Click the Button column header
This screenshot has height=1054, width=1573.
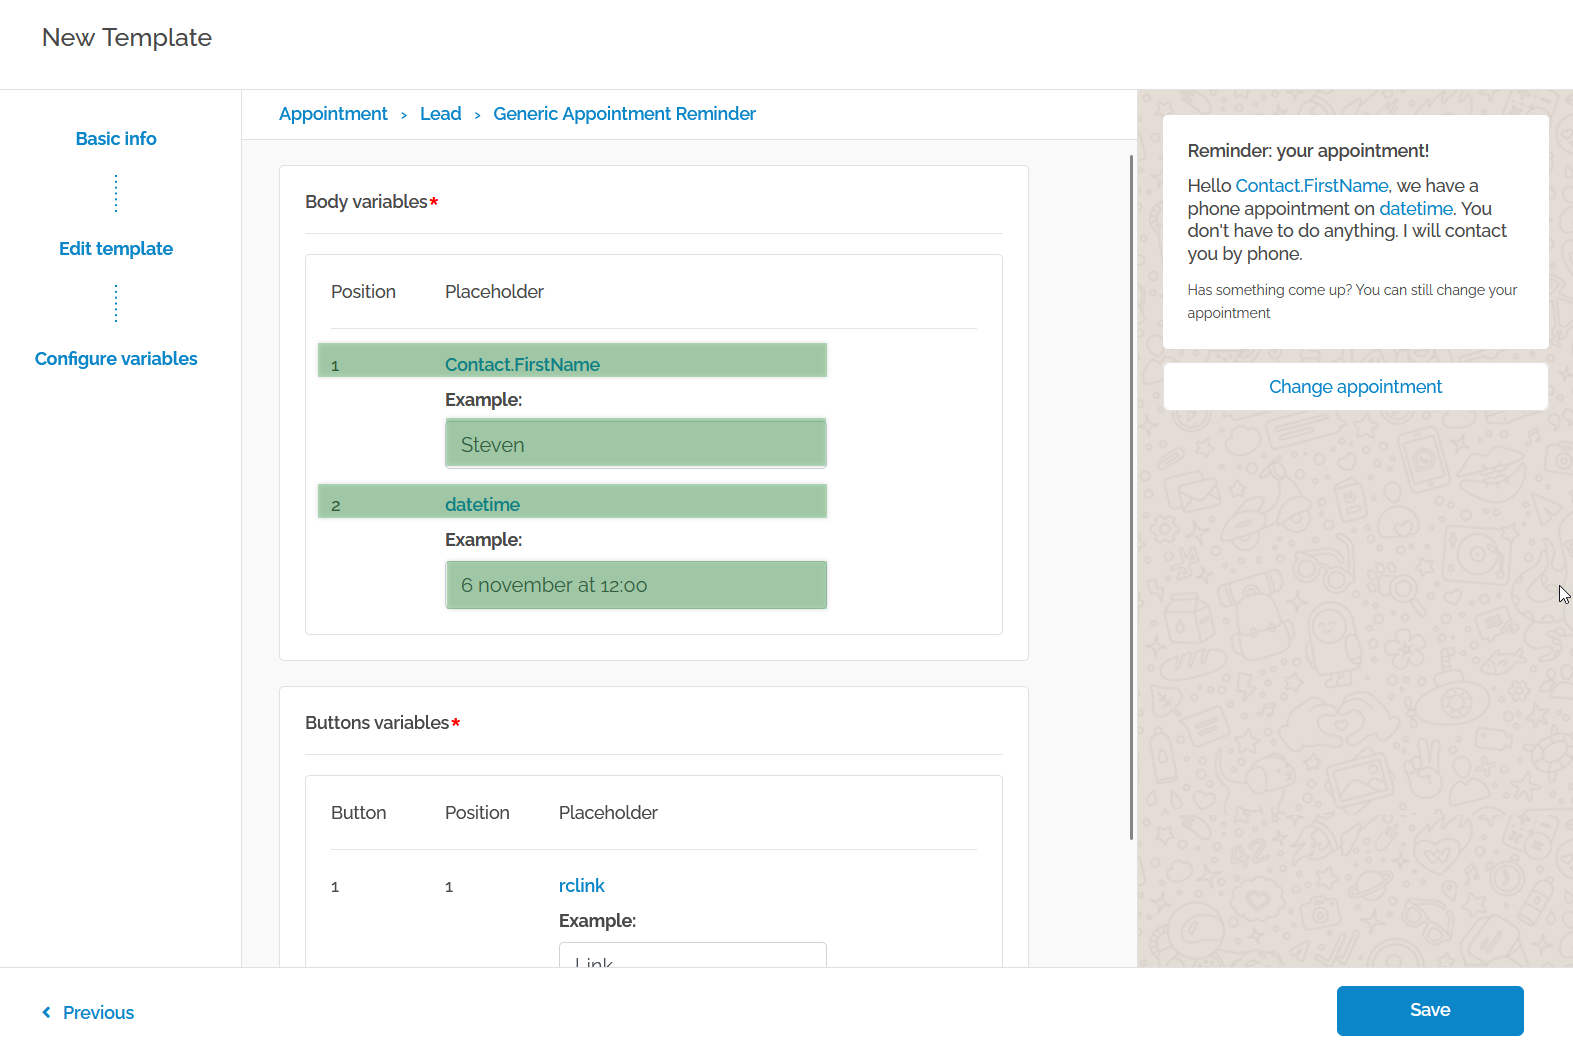pos(358,813)
